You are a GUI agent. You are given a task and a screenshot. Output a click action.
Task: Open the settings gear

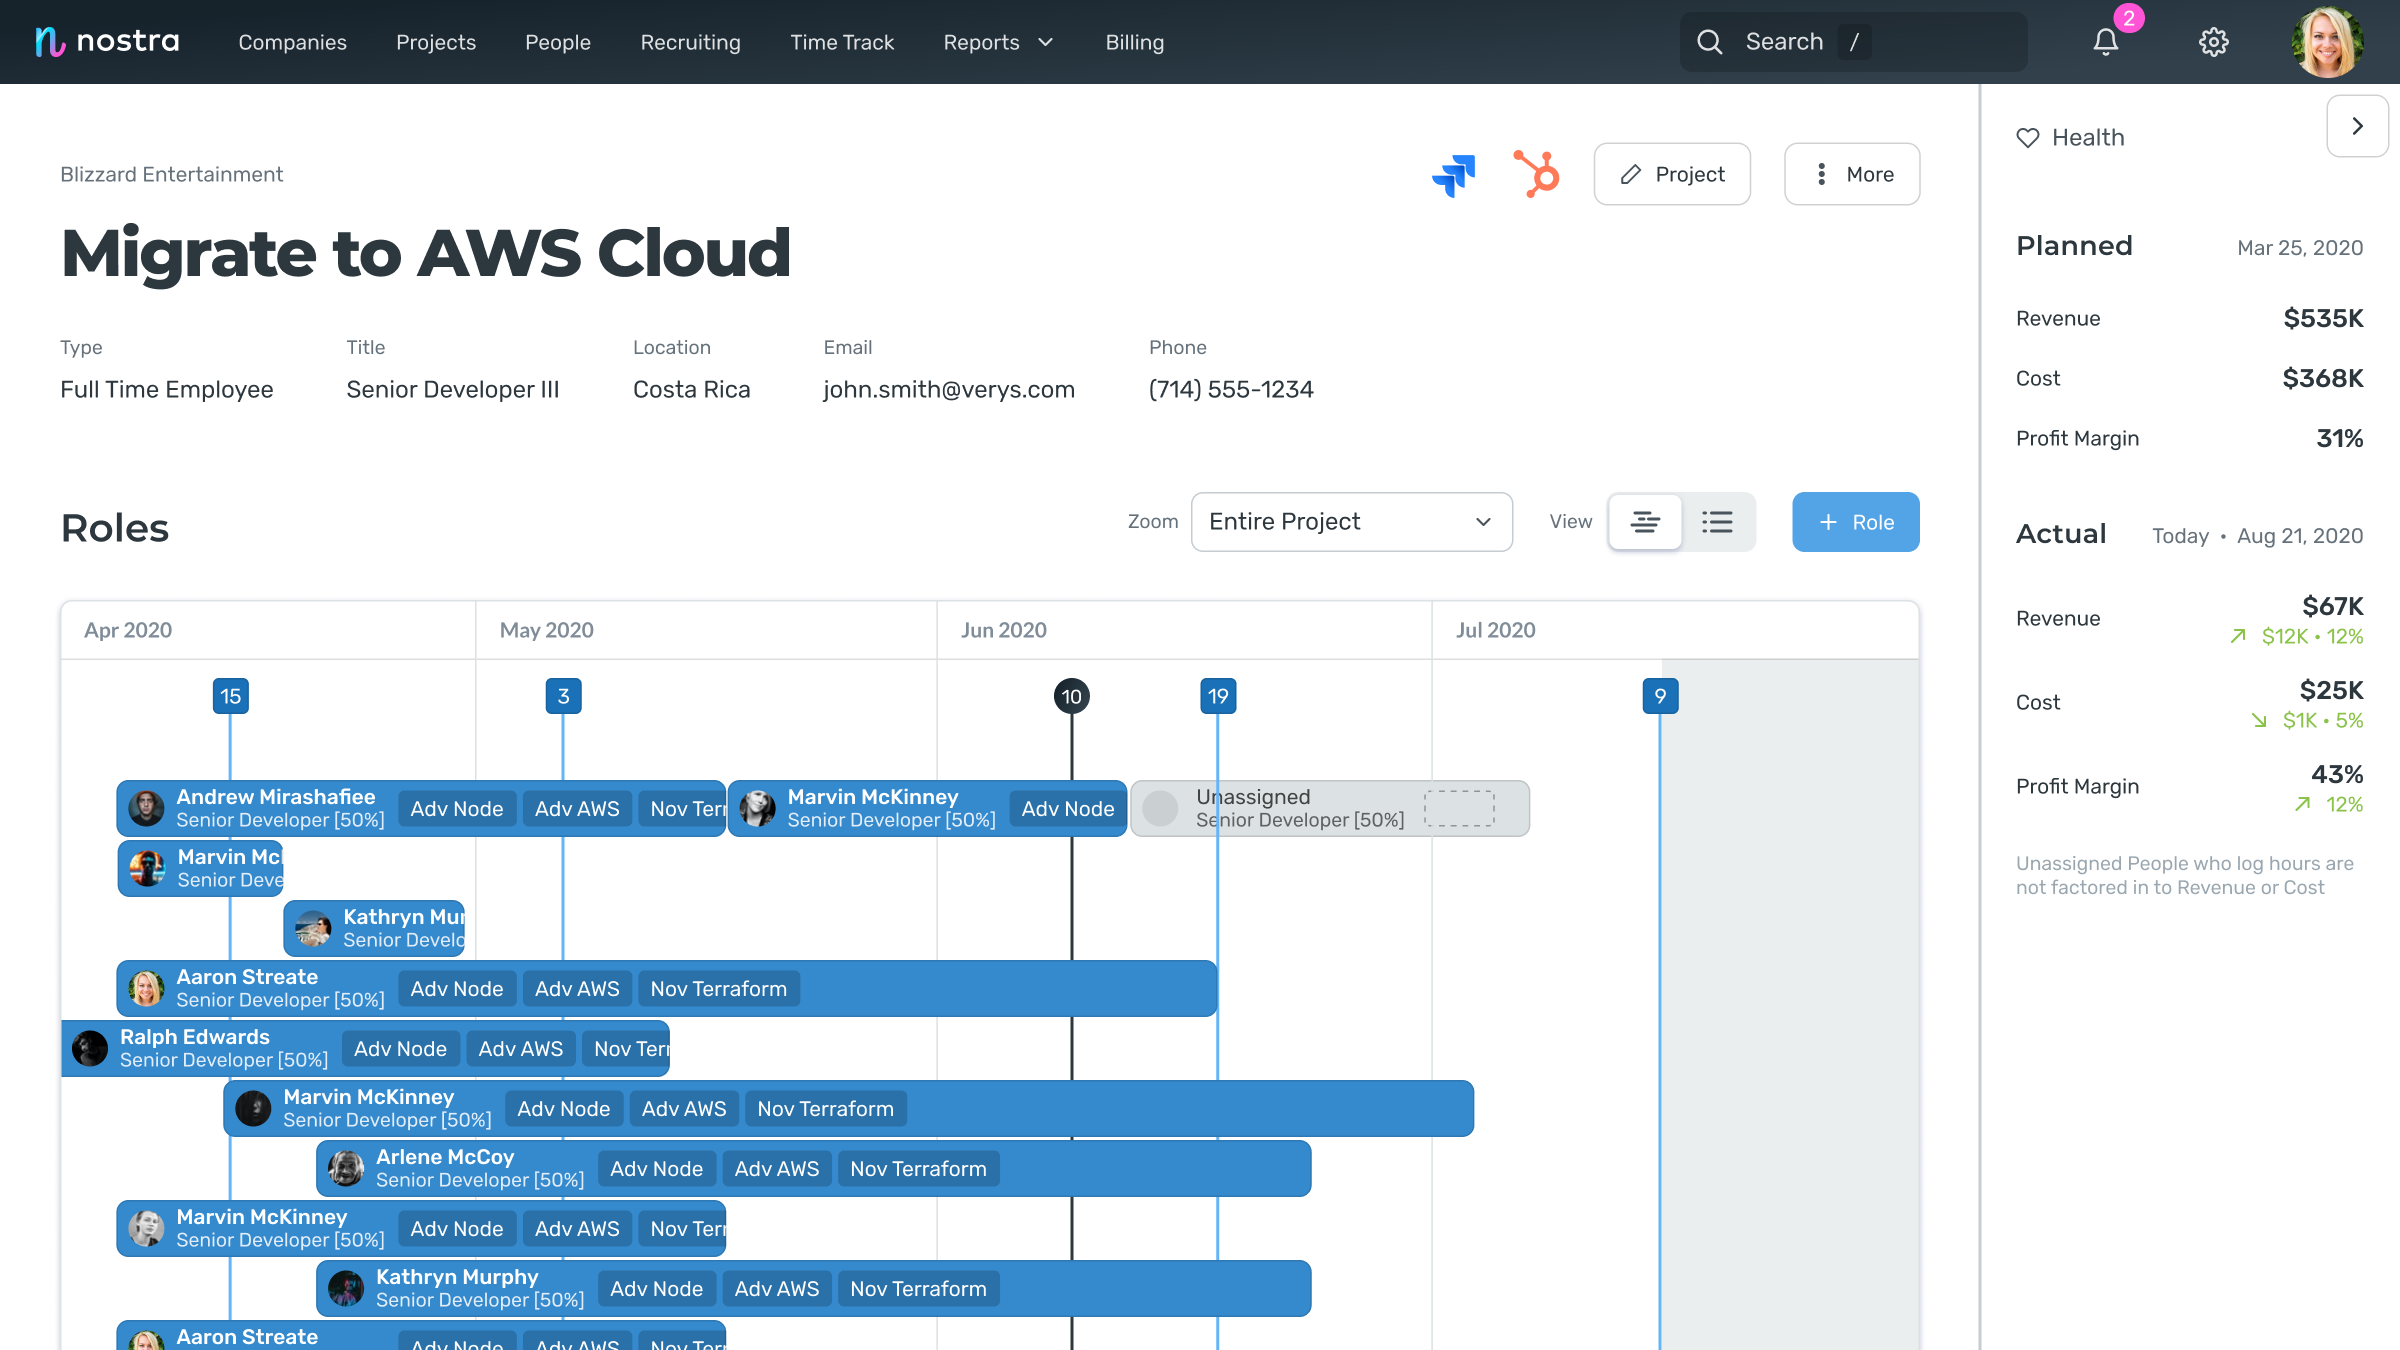tap(2213, 42)
